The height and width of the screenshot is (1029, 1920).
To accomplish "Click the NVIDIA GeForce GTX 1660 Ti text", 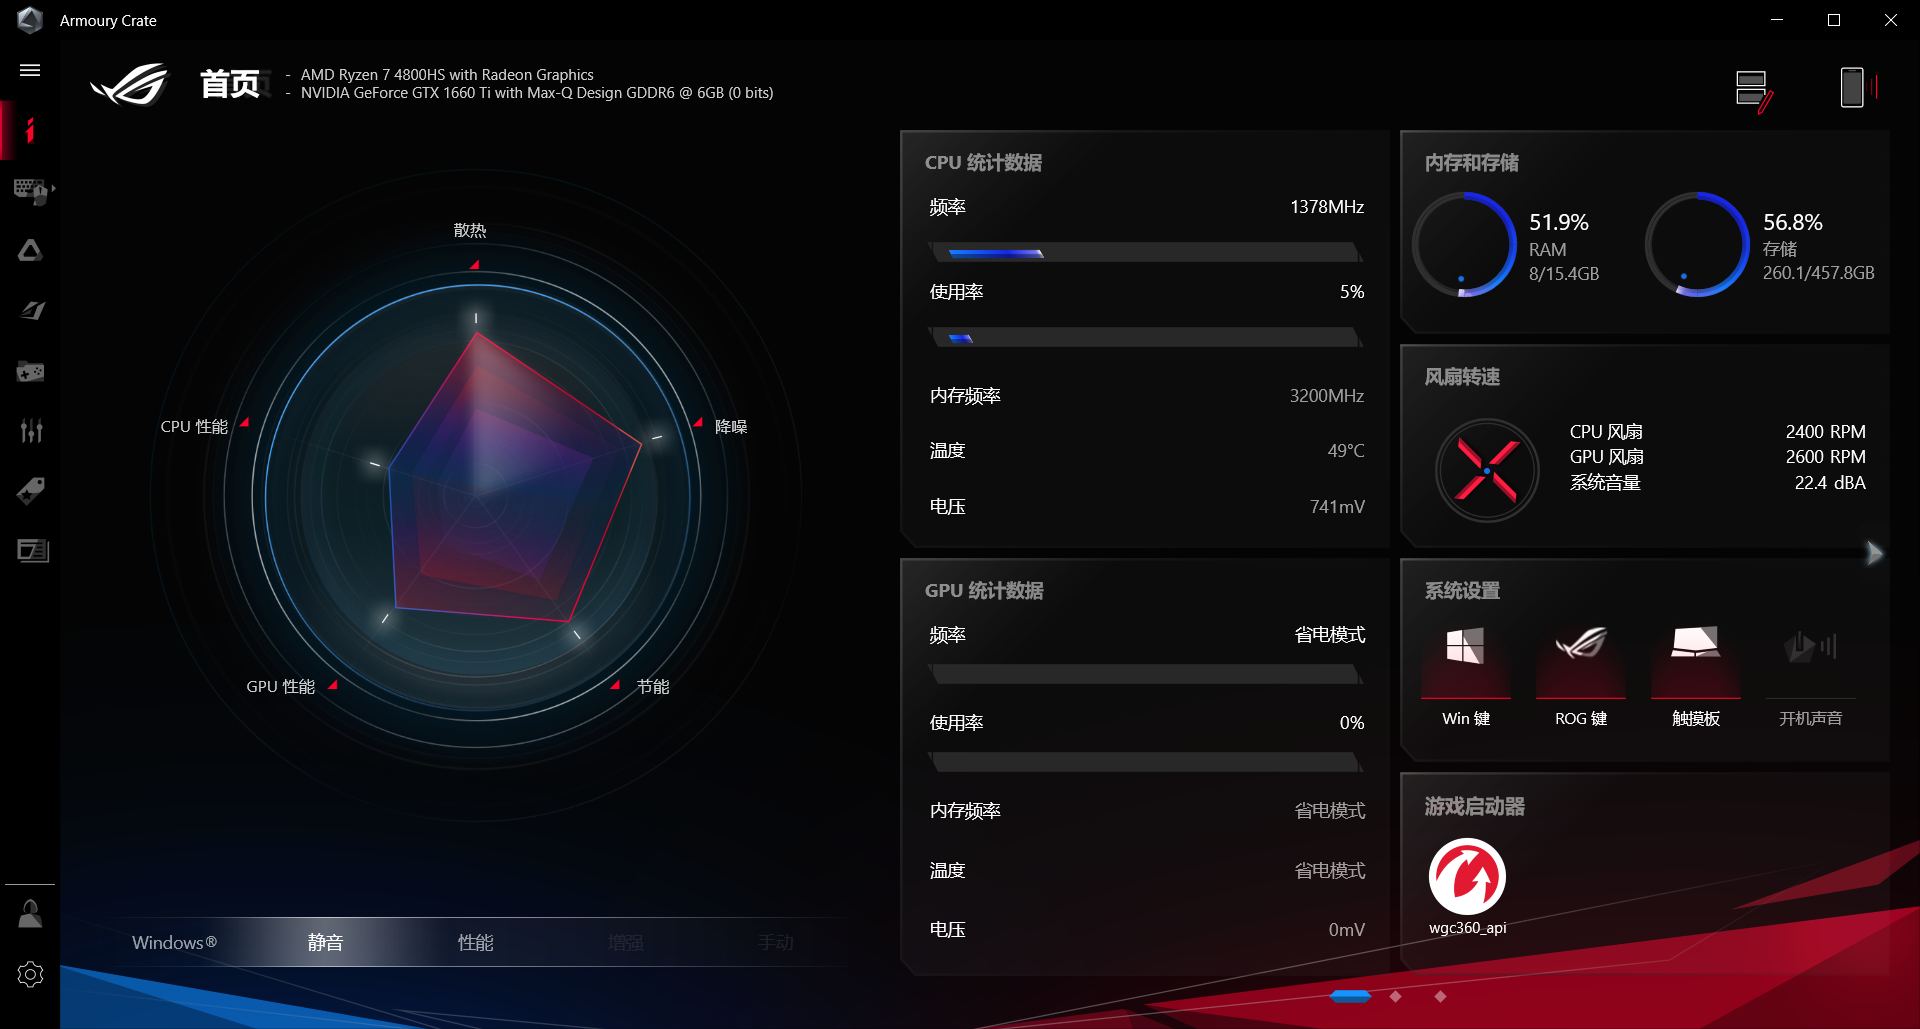I will (x=537, y=93).
